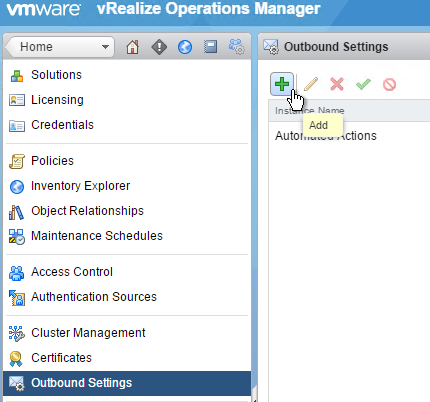Open the Administration users-gear icon
Image resolution: width=430 pixels, height=402 pixels.
coord(237,47)
